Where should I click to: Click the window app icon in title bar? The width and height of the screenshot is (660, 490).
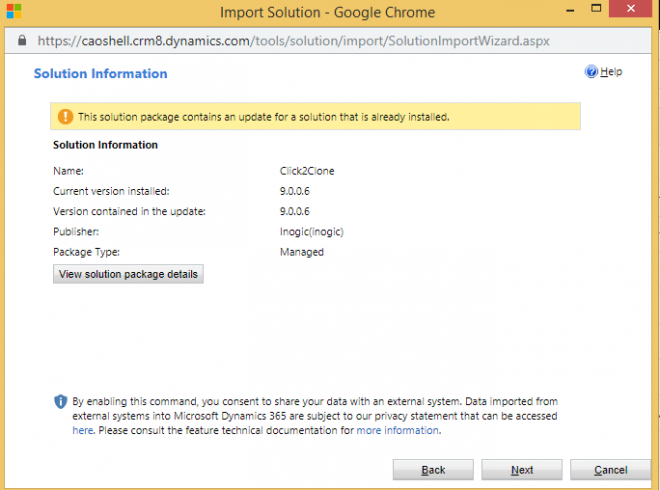click(14, 13)
